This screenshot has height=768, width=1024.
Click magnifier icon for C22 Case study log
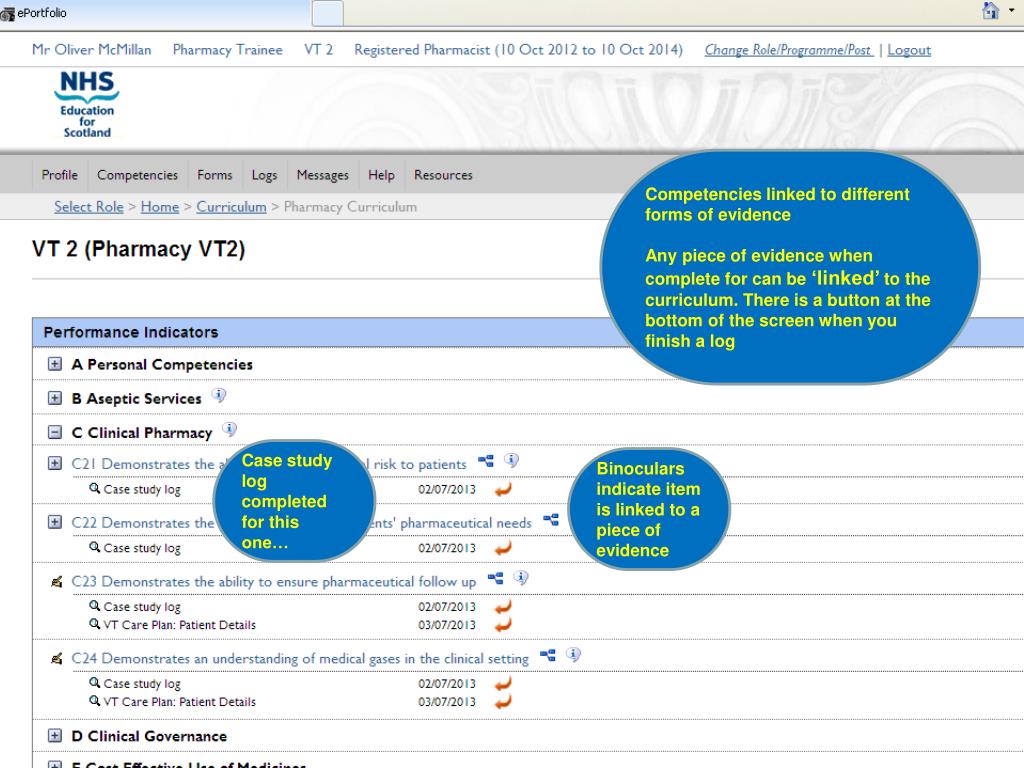click(95, 547)
